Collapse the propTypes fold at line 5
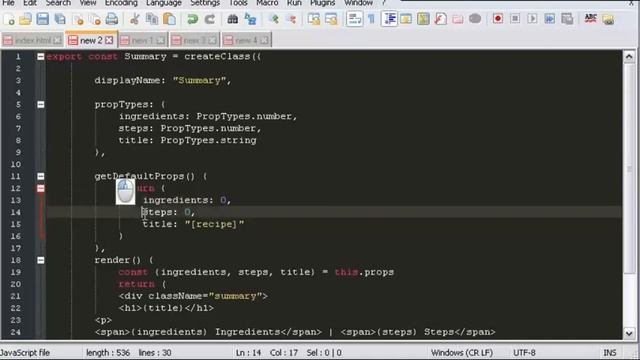Viewport: 640px width, 360px height. pyautogui.click(x=41, y=105)
